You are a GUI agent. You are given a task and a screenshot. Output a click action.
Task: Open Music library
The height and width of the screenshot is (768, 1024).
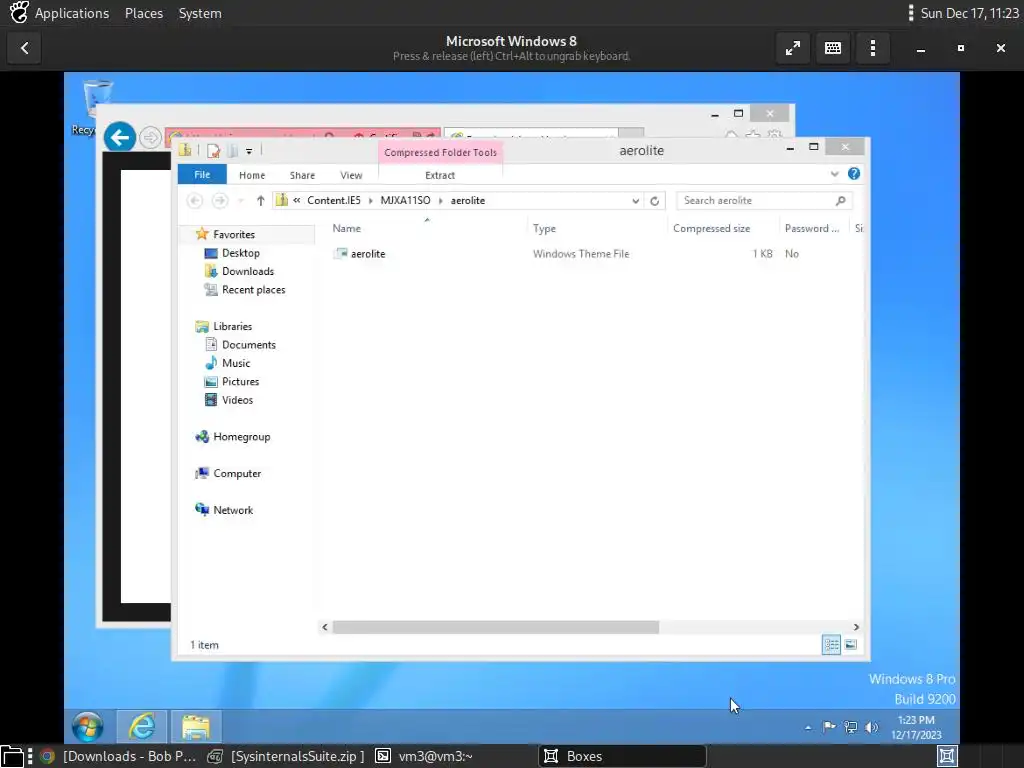coord(236,363)
